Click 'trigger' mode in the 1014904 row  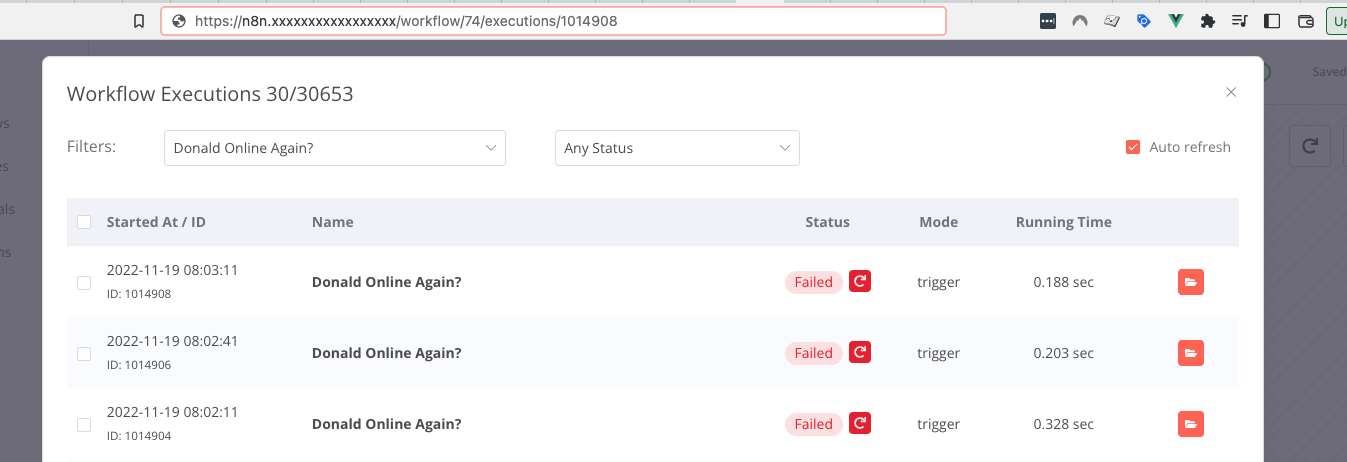(939, 424)
